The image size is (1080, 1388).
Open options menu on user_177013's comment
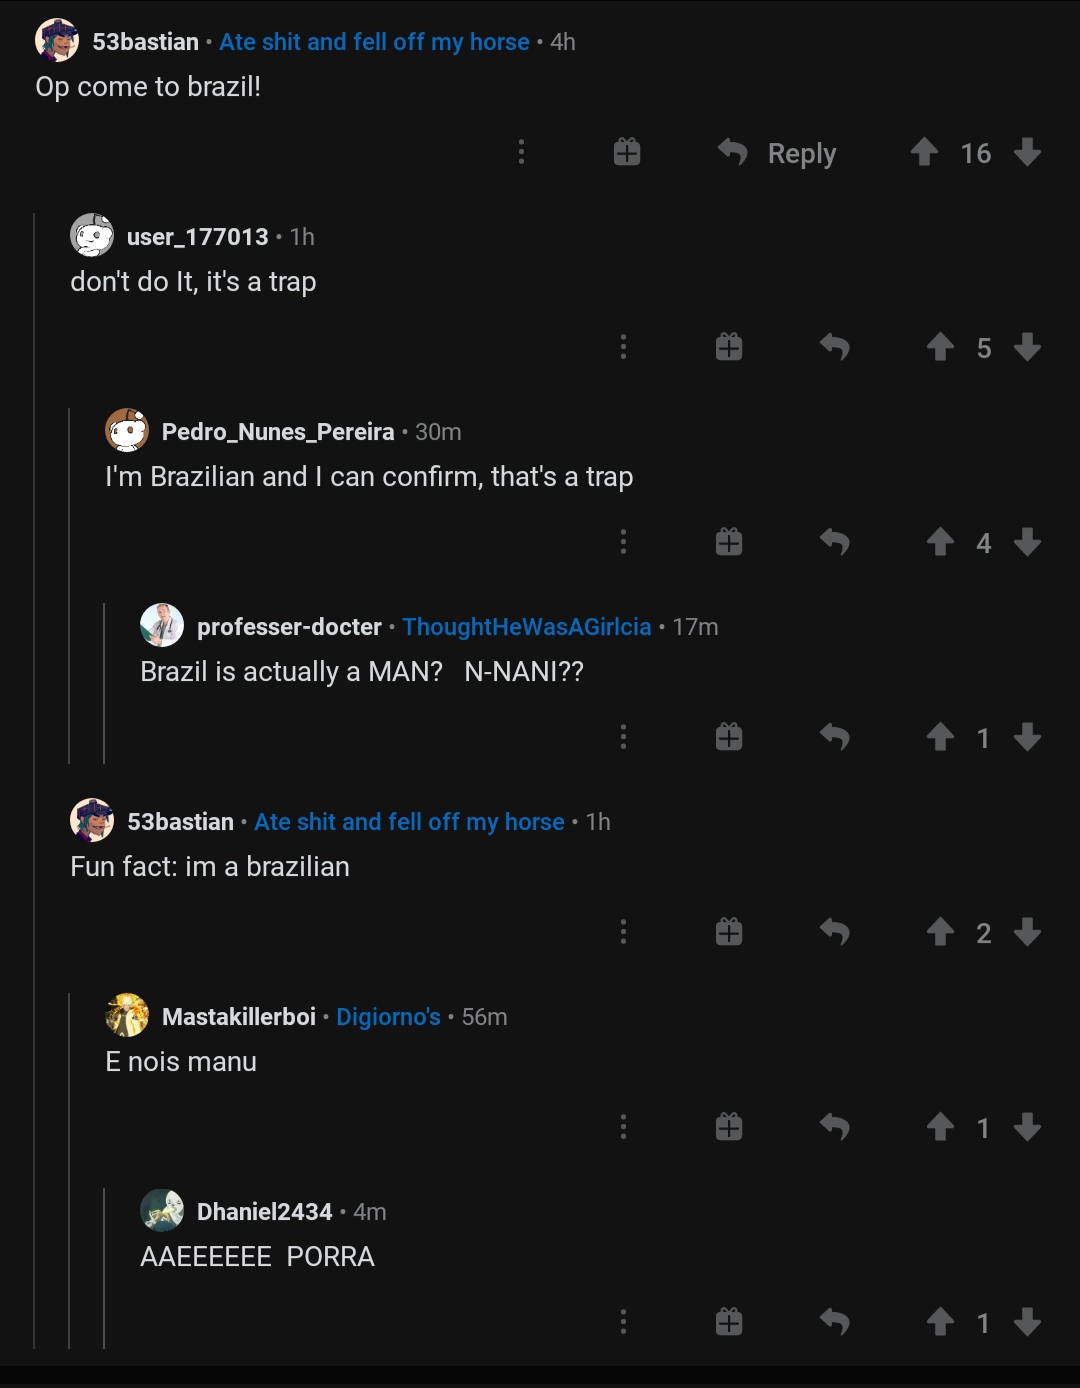coord(623,347)
